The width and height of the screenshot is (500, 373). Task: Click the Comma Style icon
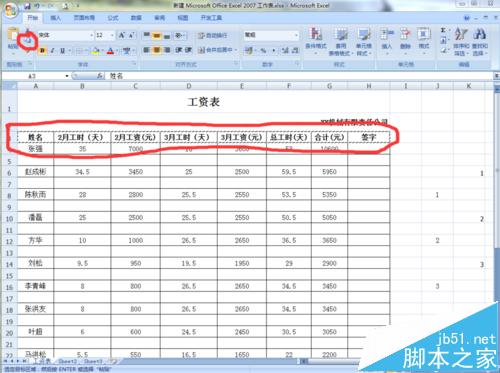click(x=274, y=50)
